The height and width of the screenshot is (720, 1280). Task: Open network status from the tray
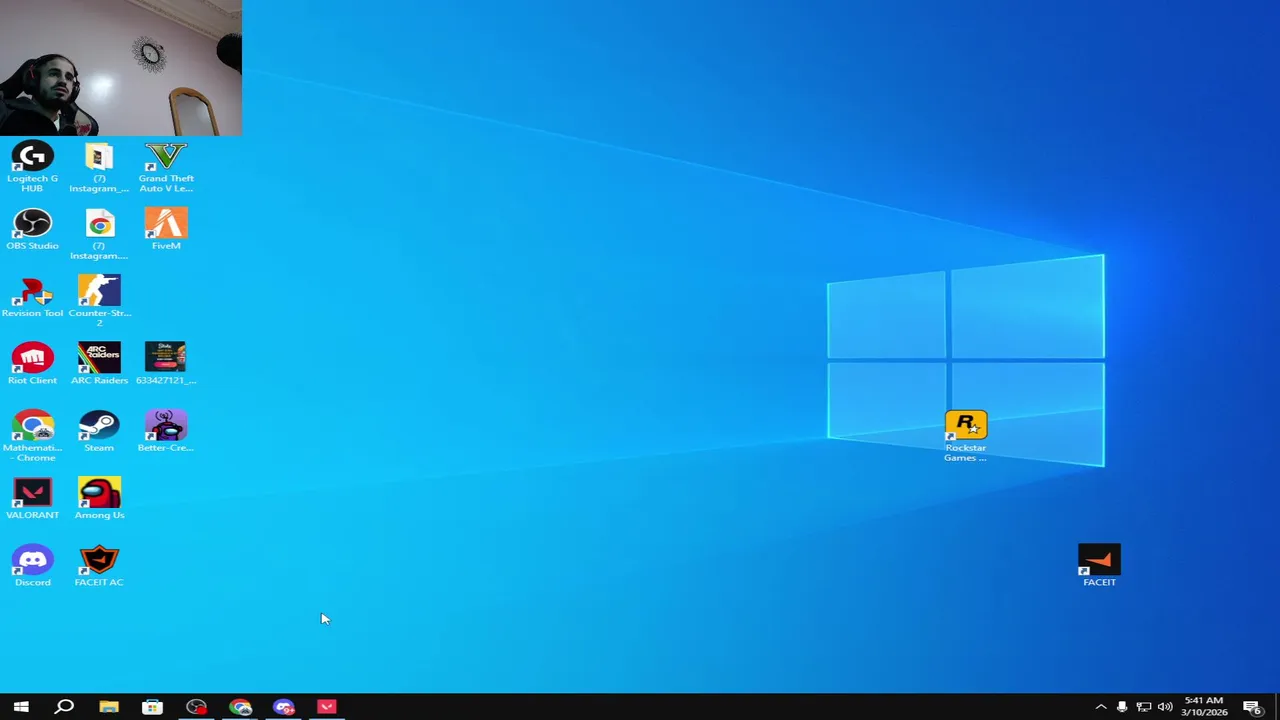coord(1144,707)
